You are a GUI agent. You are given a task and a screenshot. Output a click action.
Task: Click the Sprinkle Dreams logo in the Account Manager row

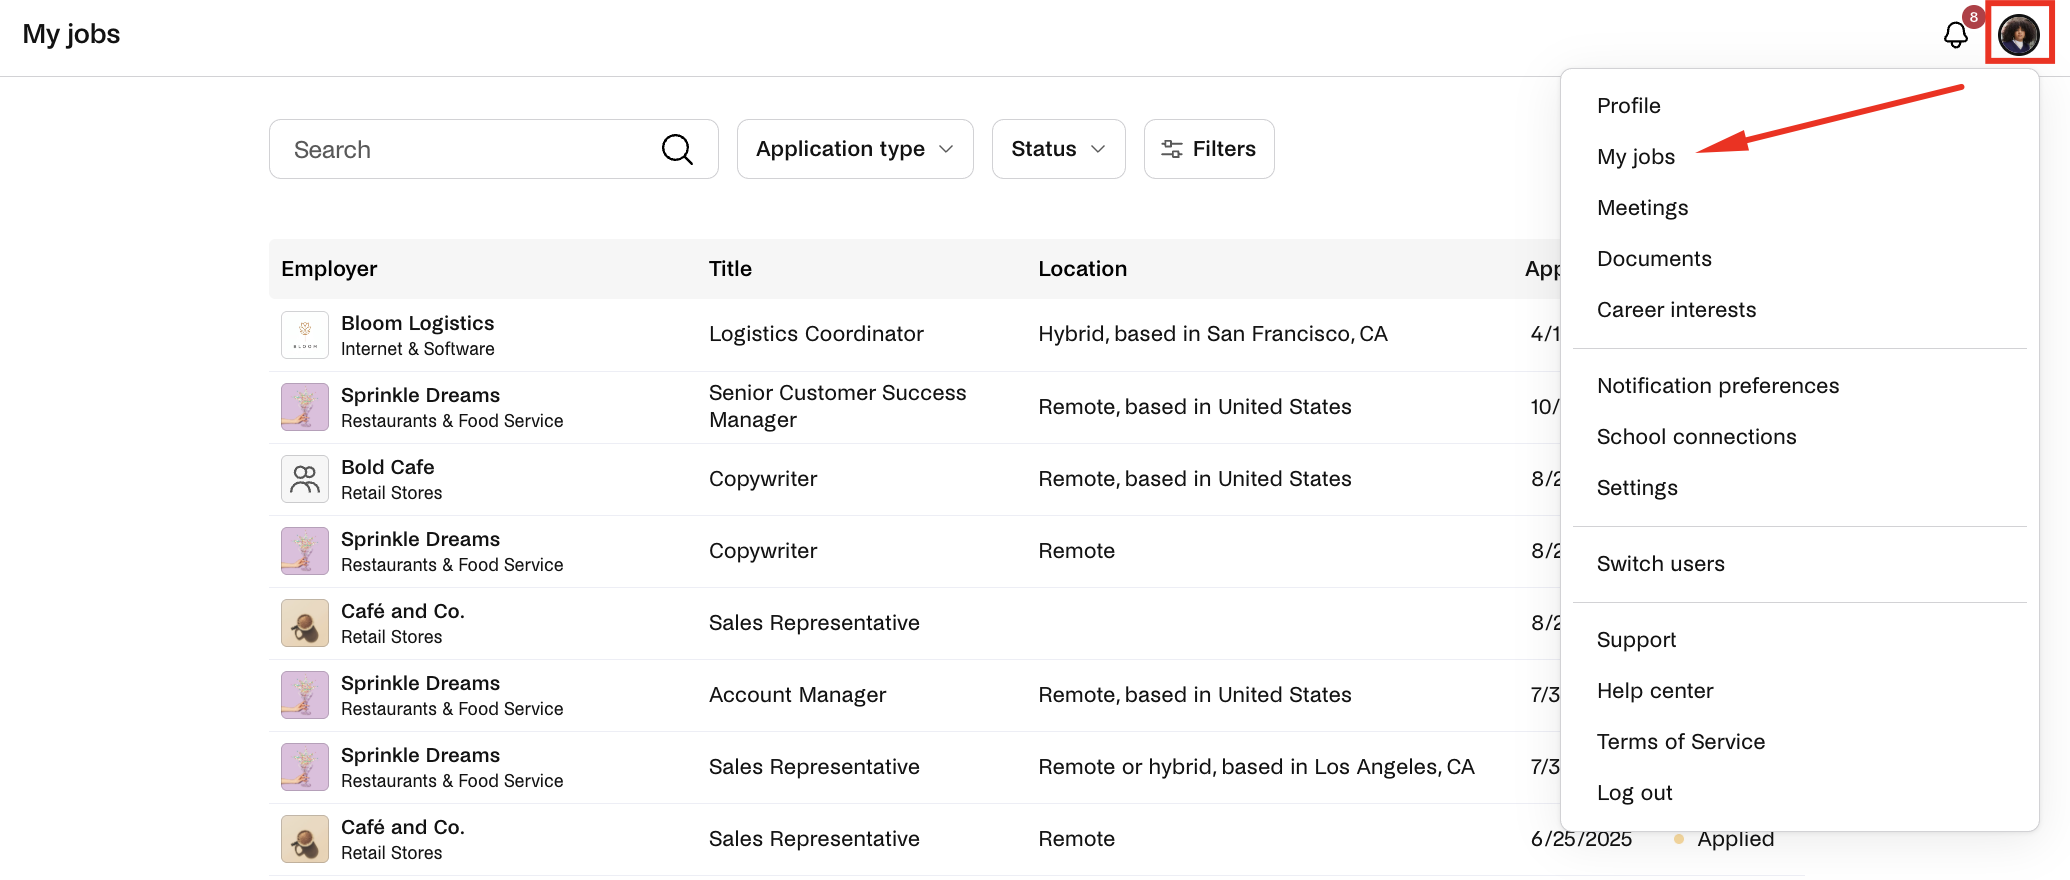pos(305,695)
